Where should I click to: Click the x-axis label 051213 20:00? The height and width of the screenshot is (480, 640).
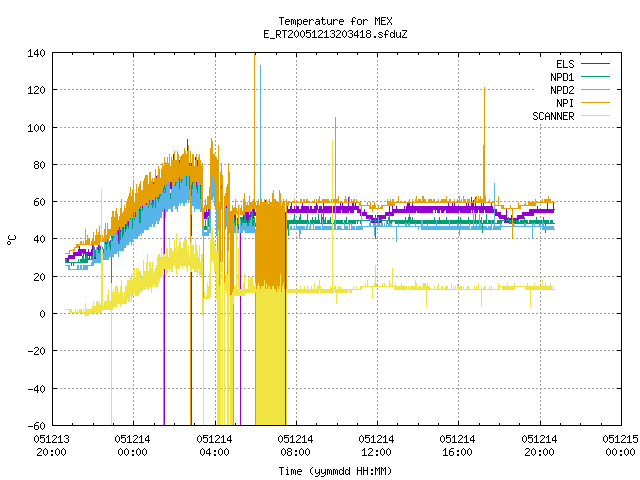[51, 446]
